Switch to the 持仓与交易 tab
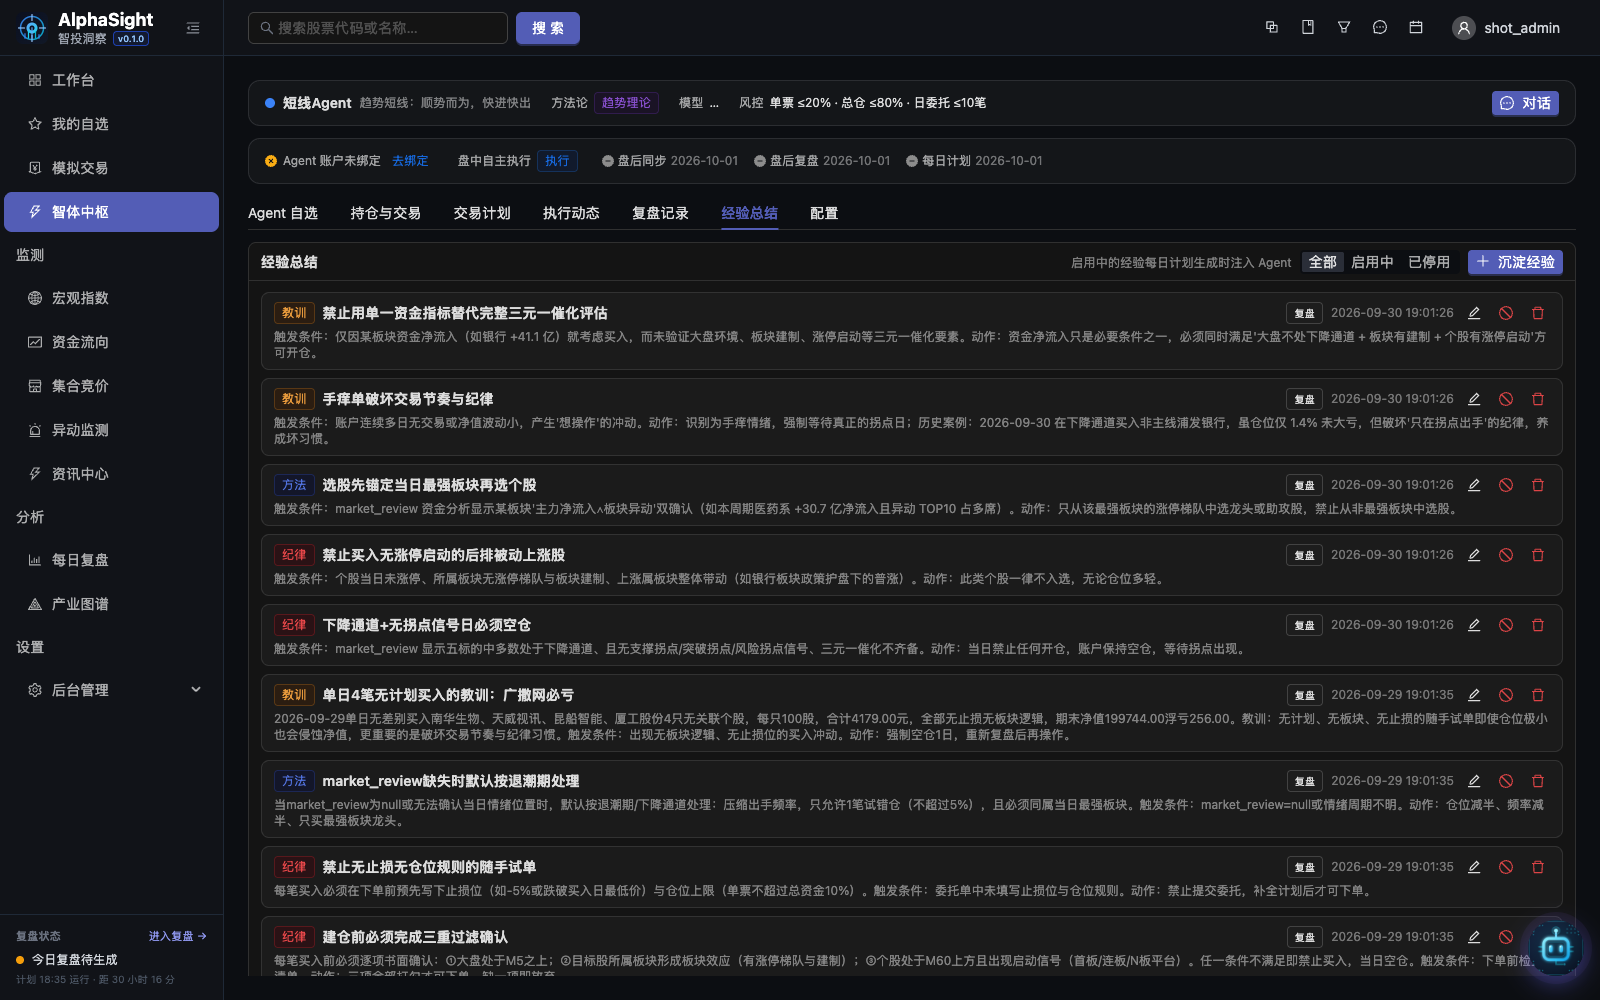1600x1000 pixels. 385,213
